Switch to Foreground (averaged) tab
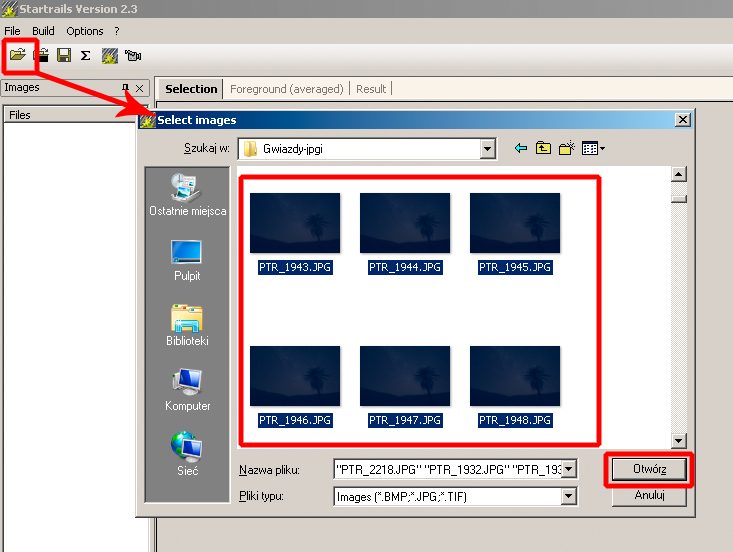The image size is (733, 552). pos(286,89)
